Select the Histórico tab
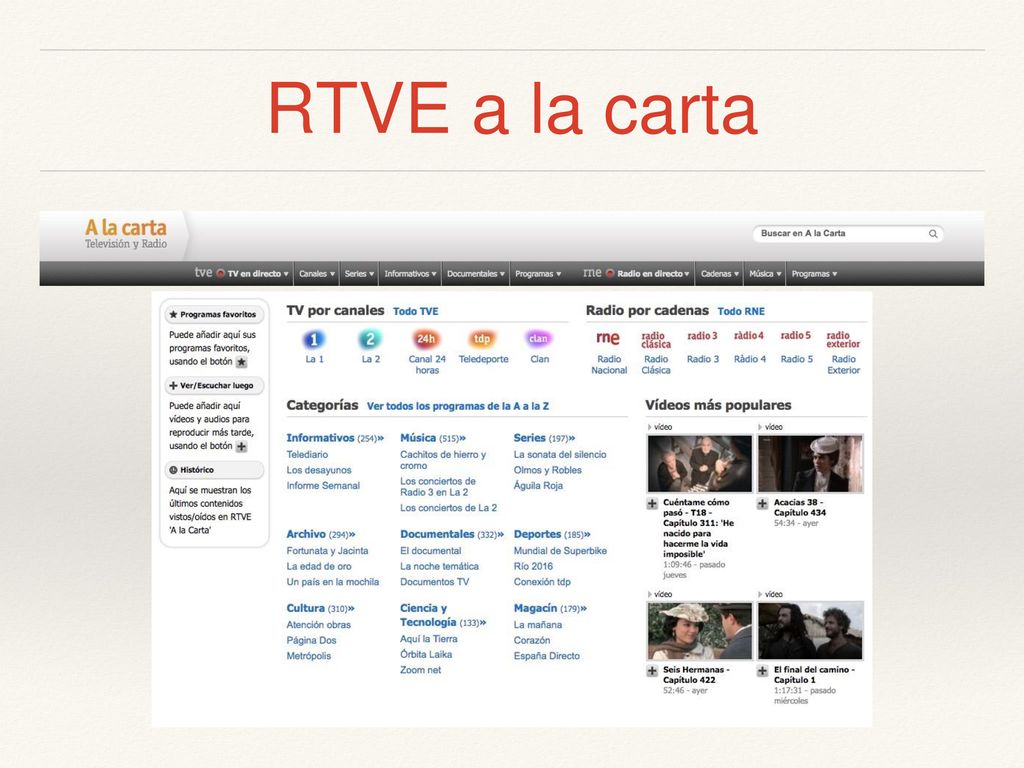Image resolution: width=1024 pixels, height=768 pixels. click(x=214, y=470)
